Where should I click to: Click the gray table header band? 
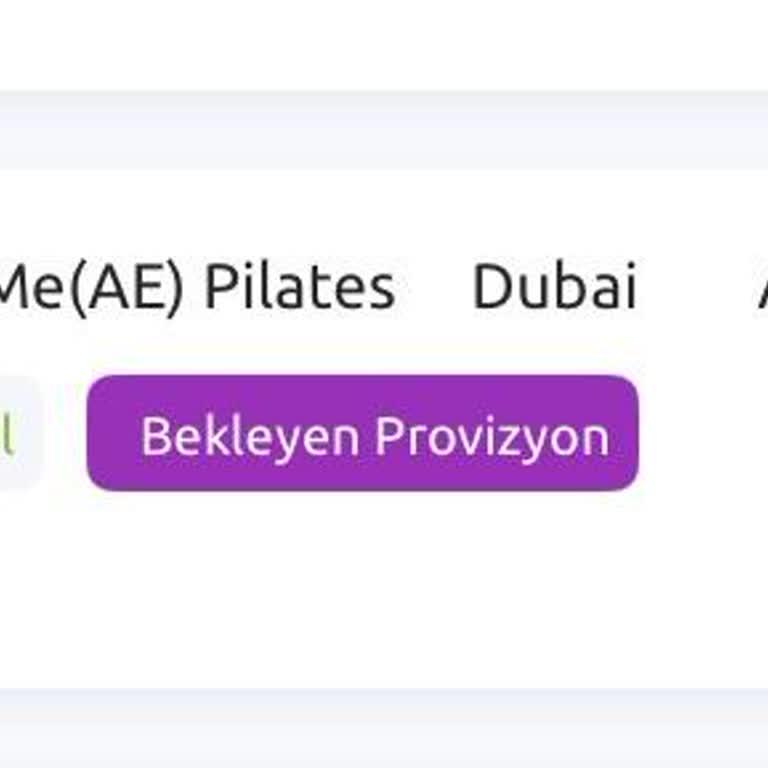[x=384, y=130]
